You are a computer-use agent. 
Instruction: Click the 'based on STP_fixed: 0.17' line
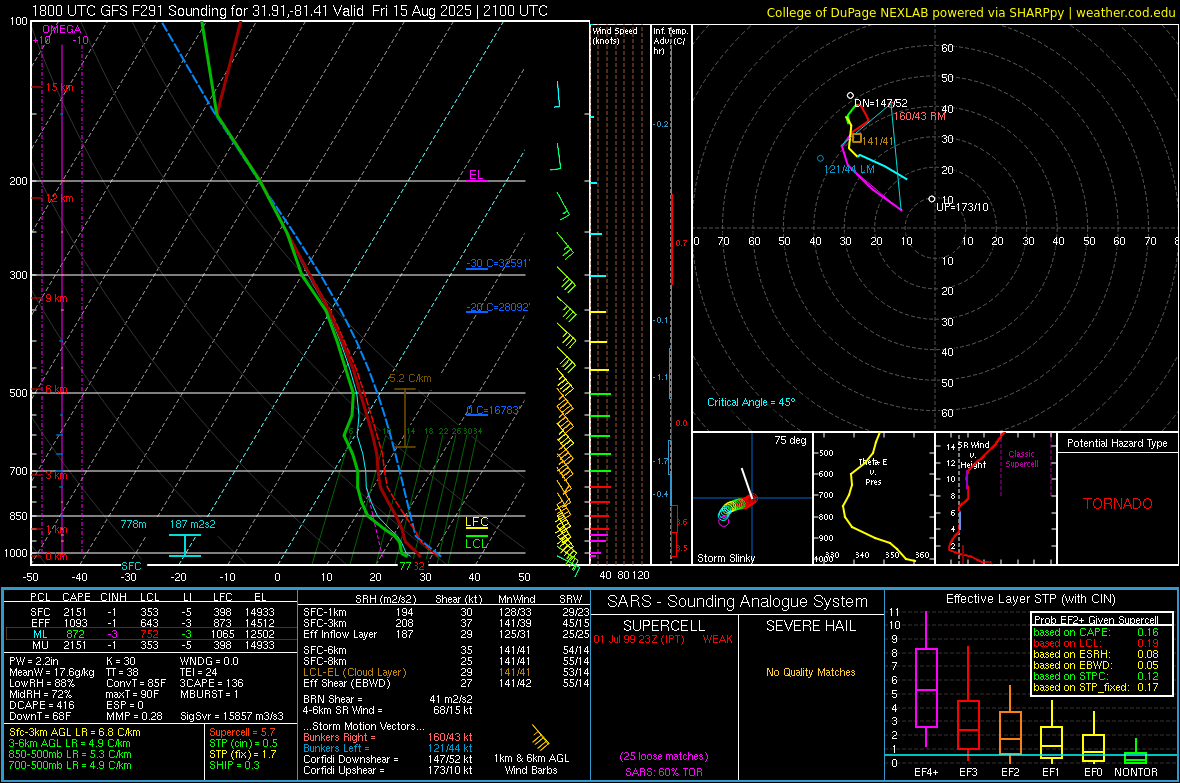pyautogui.click(x=1096, y=687)
